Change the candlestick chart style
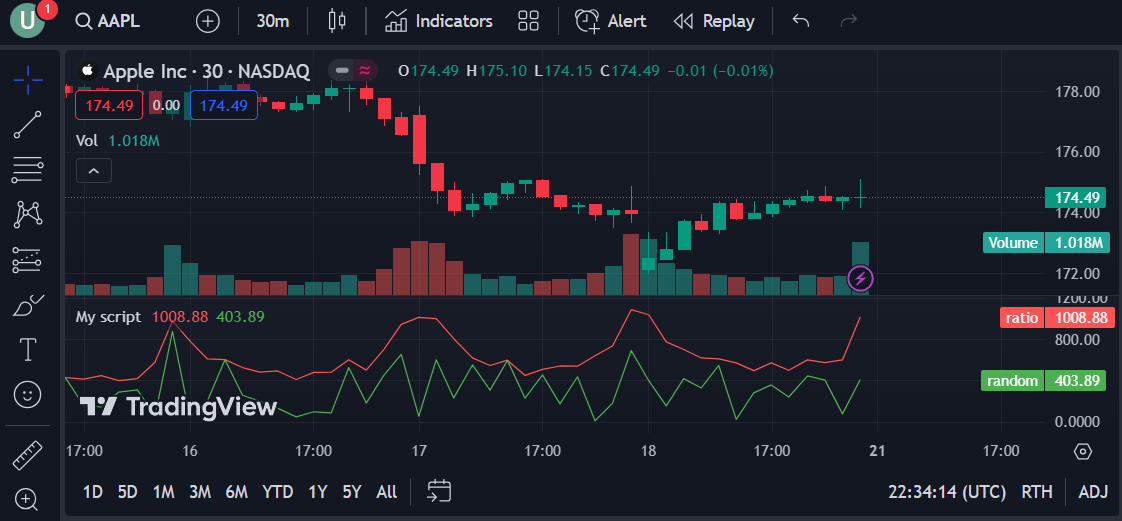Screen dimensions: 1122x521 coord(337,21)
